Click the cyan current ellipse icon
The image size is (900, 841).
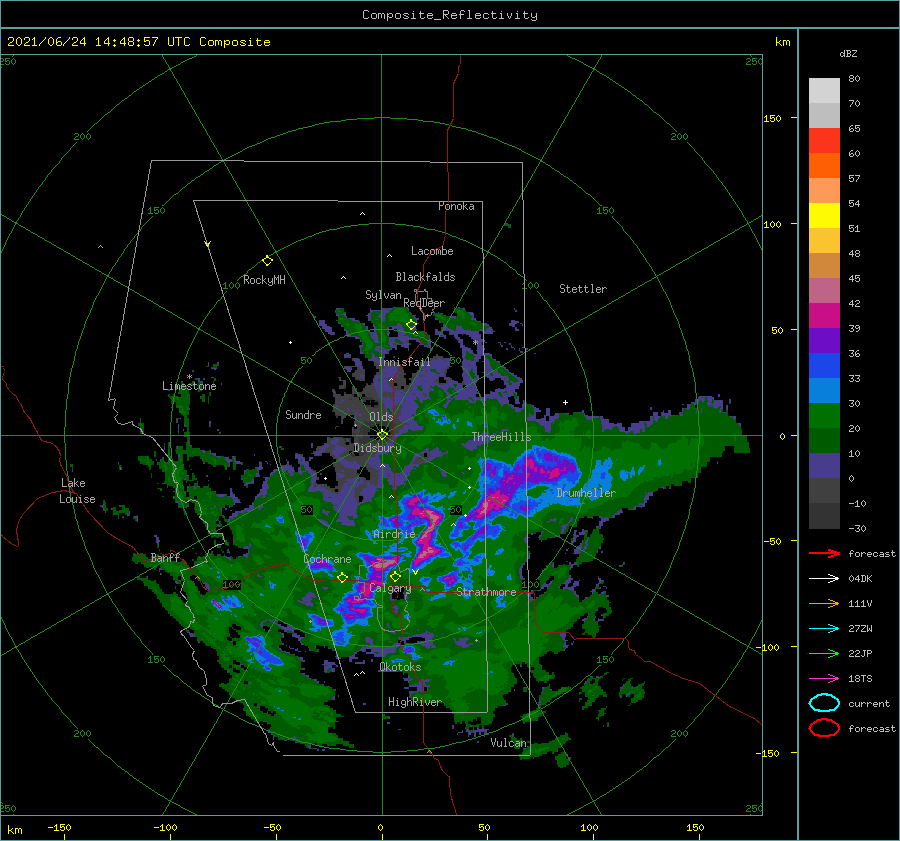click(824, 703)
